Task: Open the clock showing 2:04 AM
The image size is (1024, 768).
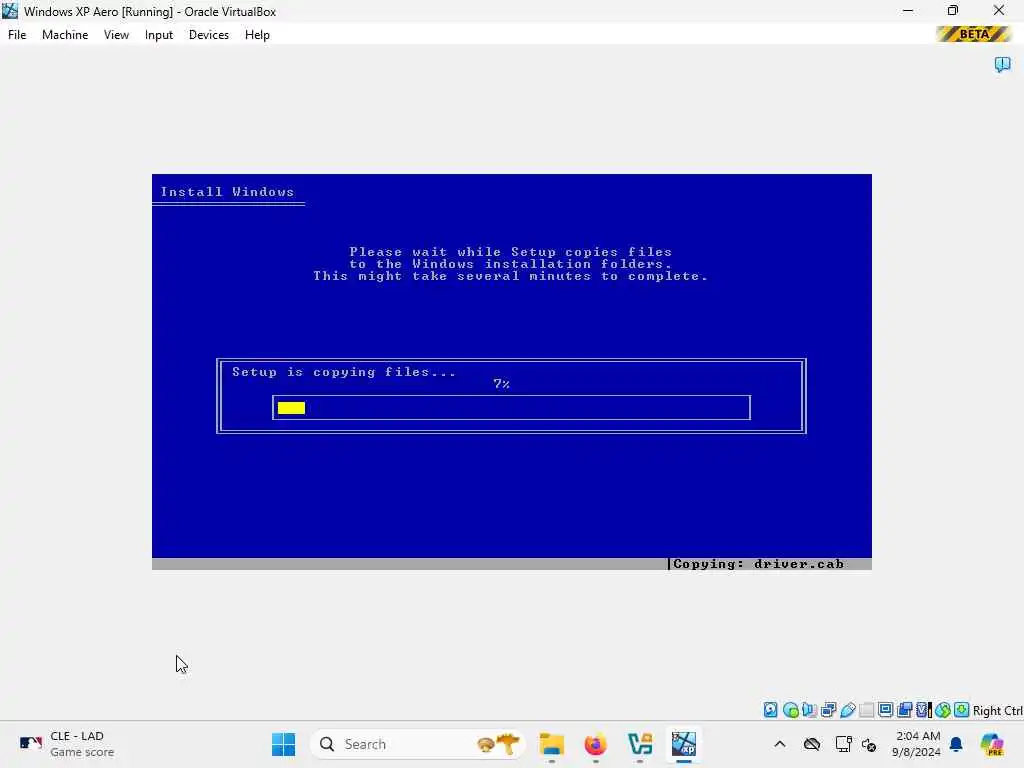Action: pyautogui.click(x=917, y=744)
